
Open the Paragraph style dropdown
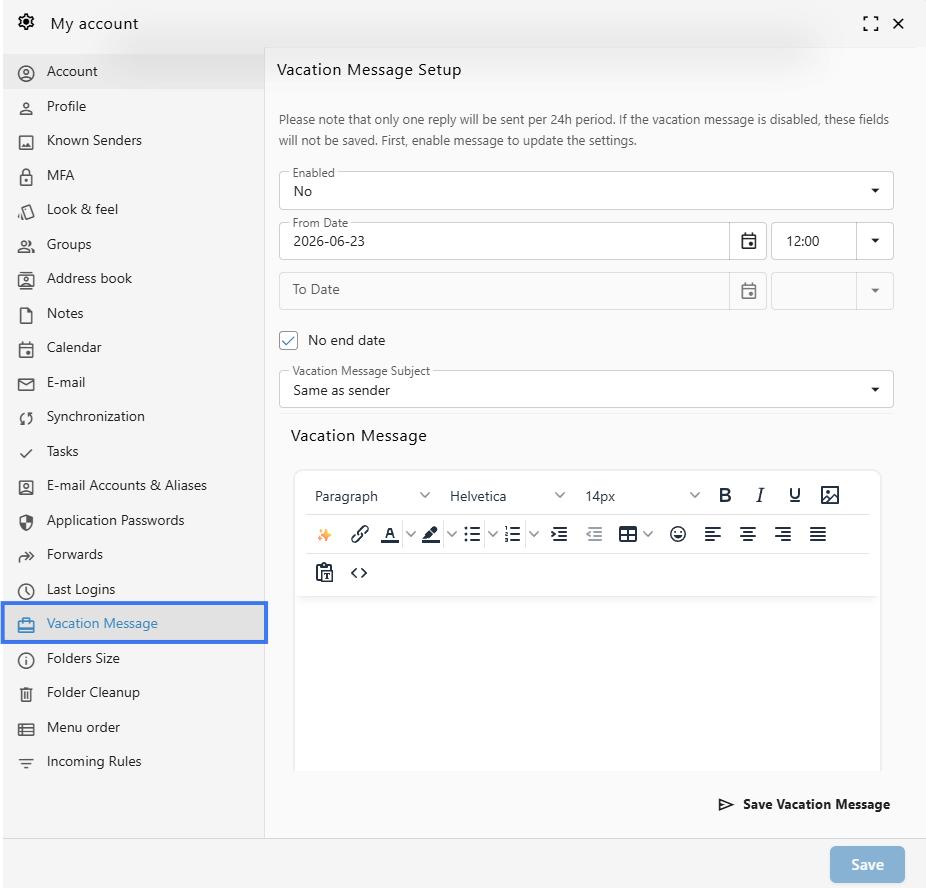tap(372, 496)
